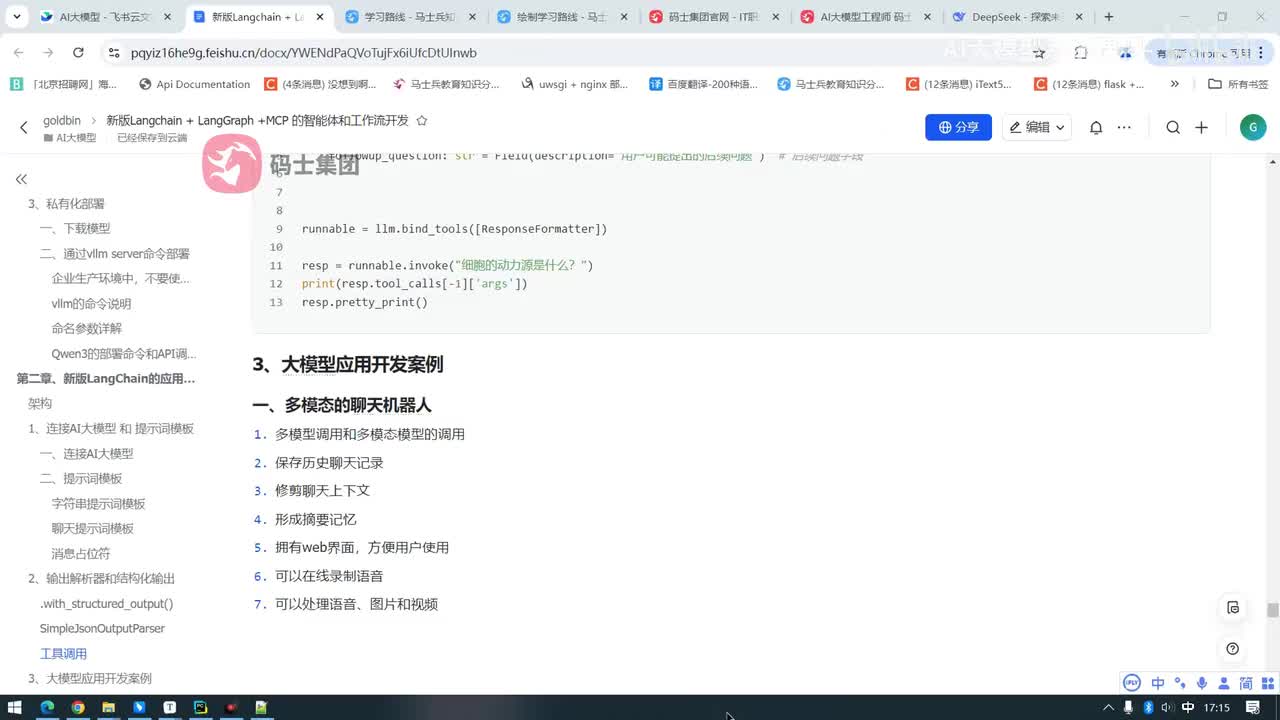Open Microsoft Edge from taskbar
1280x720 pixels.
(x=47, y=707)
